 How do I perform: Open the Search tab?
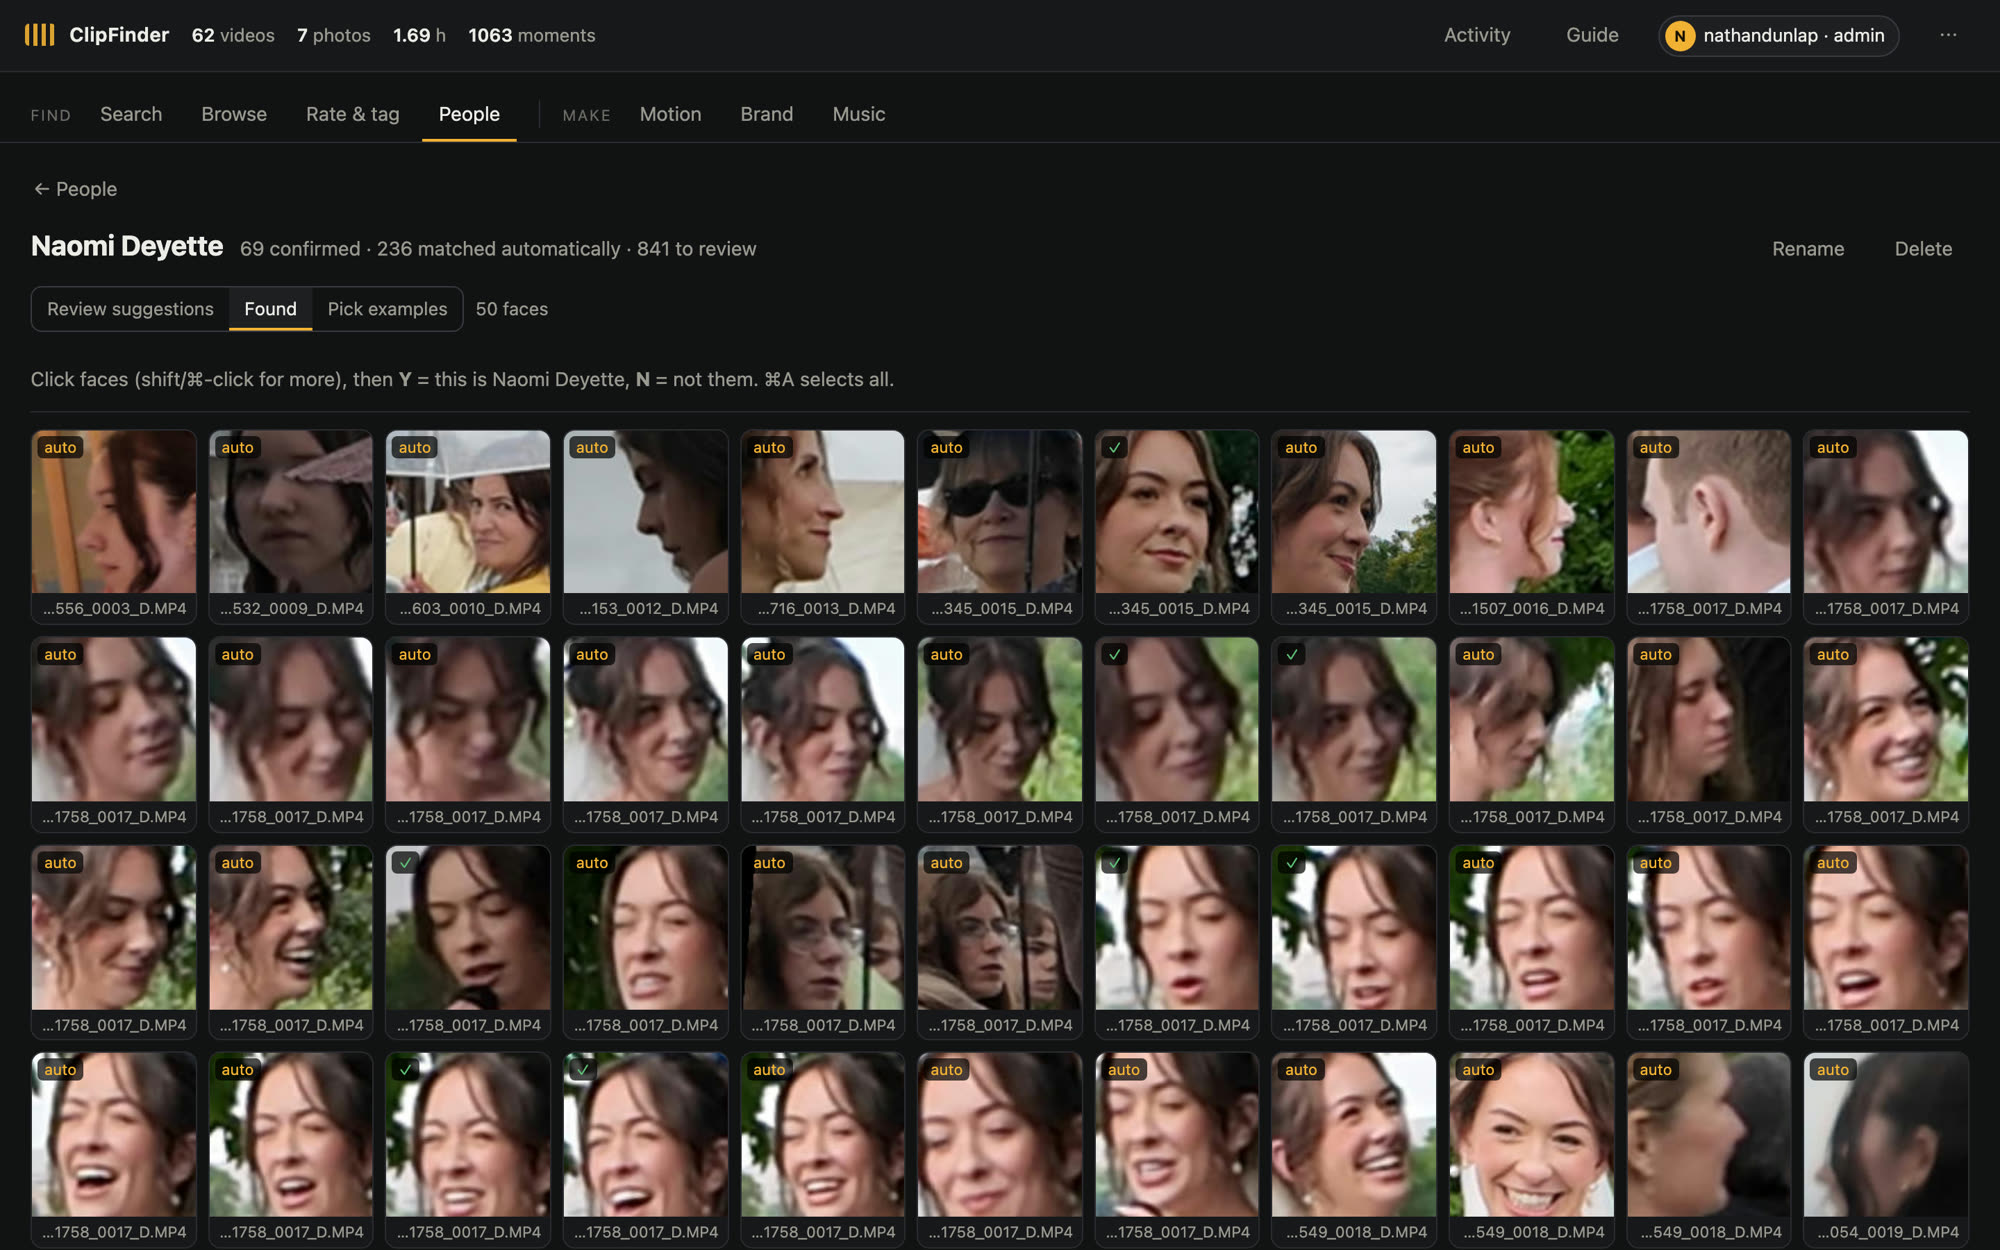pos(131,114)
